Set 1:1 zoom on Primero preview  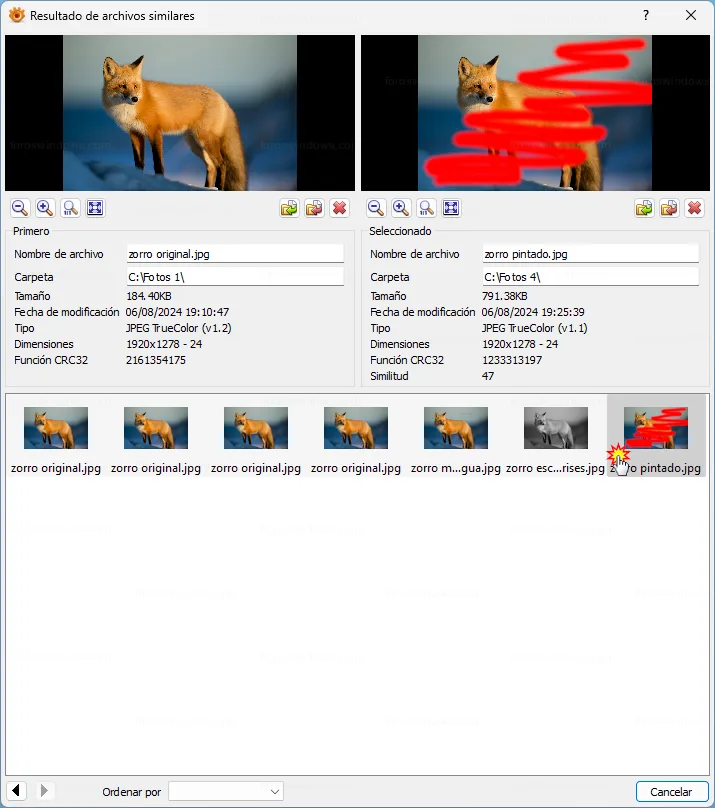[x=70, y=208]
